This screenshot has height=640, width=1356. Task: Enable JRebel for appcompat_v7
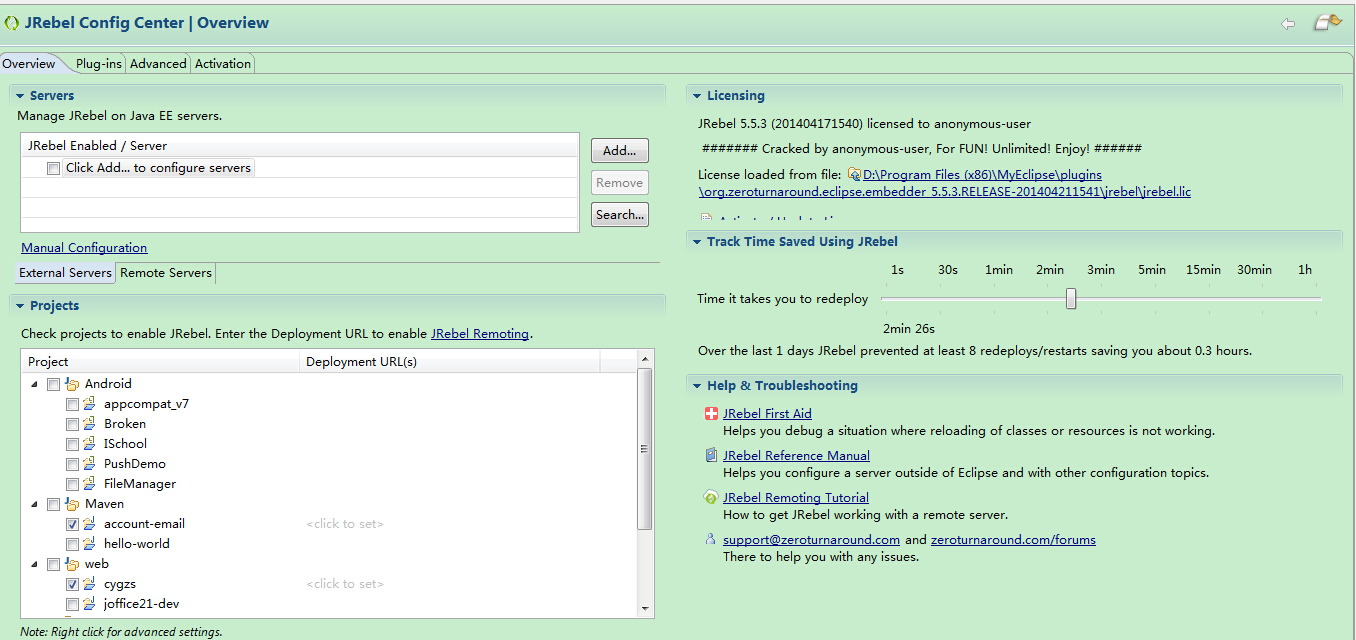point(72,404)
